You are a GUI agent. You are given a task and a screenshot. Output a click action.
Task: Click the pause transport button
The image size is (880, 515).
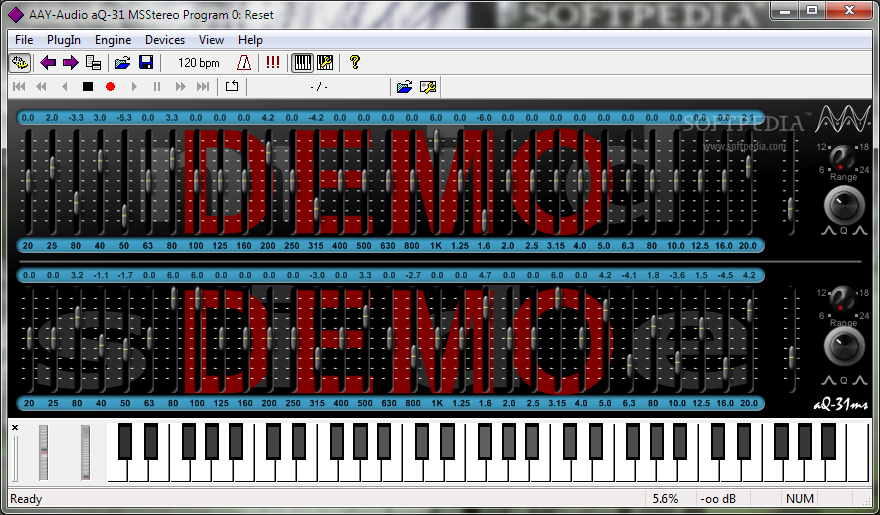[157, 86]
